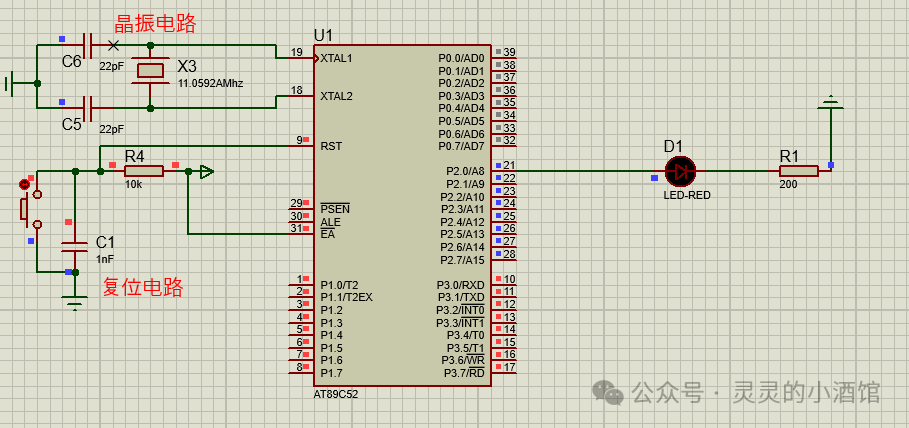Select the C6 capacitor symbol
This screenshot has height=428, width=909.
[x=88, y=45]
